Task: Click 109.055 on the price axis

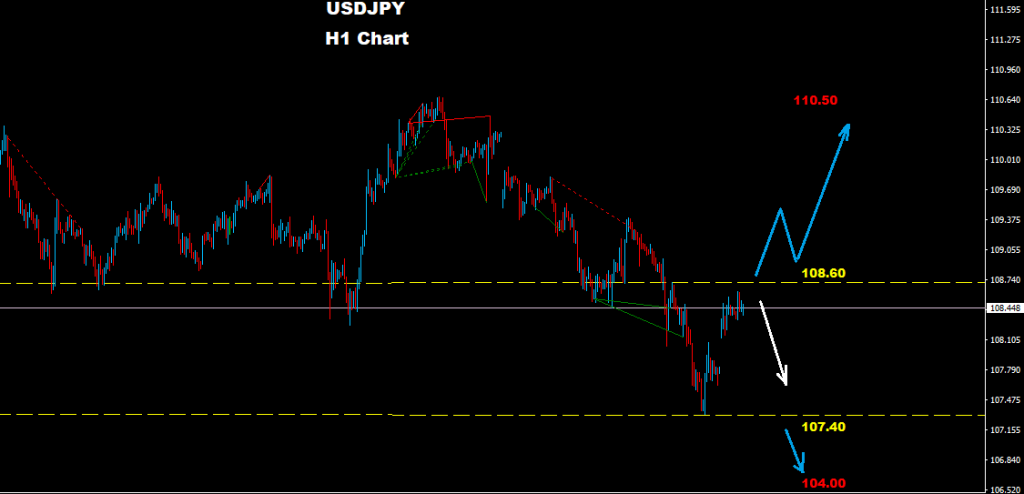Action: tap(1006, 250)
